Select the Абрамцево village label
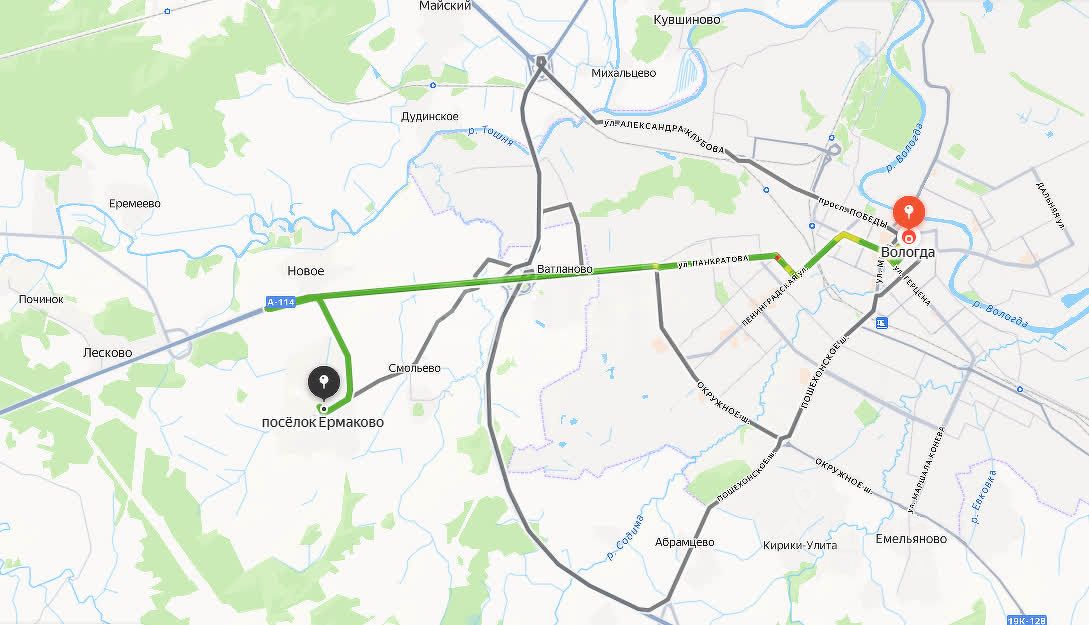 click(685, 542)
